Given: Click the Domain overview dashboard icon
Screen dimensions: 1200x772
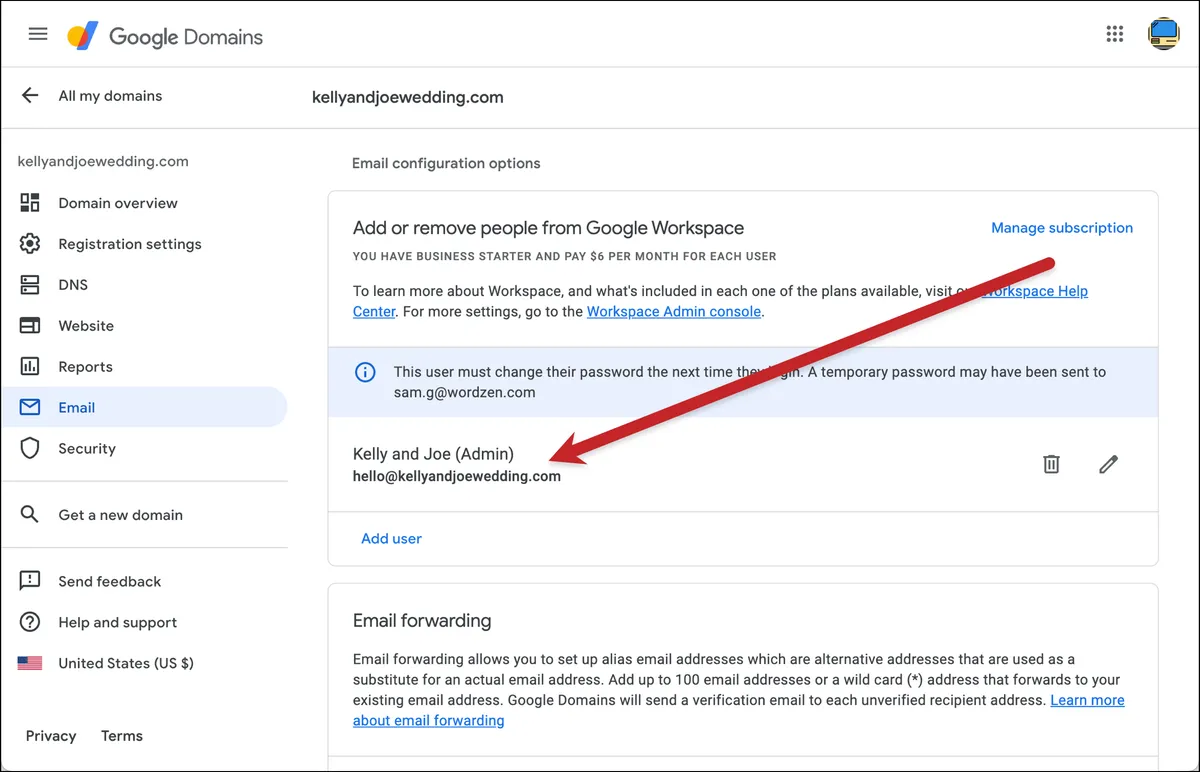Looking at the screenshot, I should (30, 203).
